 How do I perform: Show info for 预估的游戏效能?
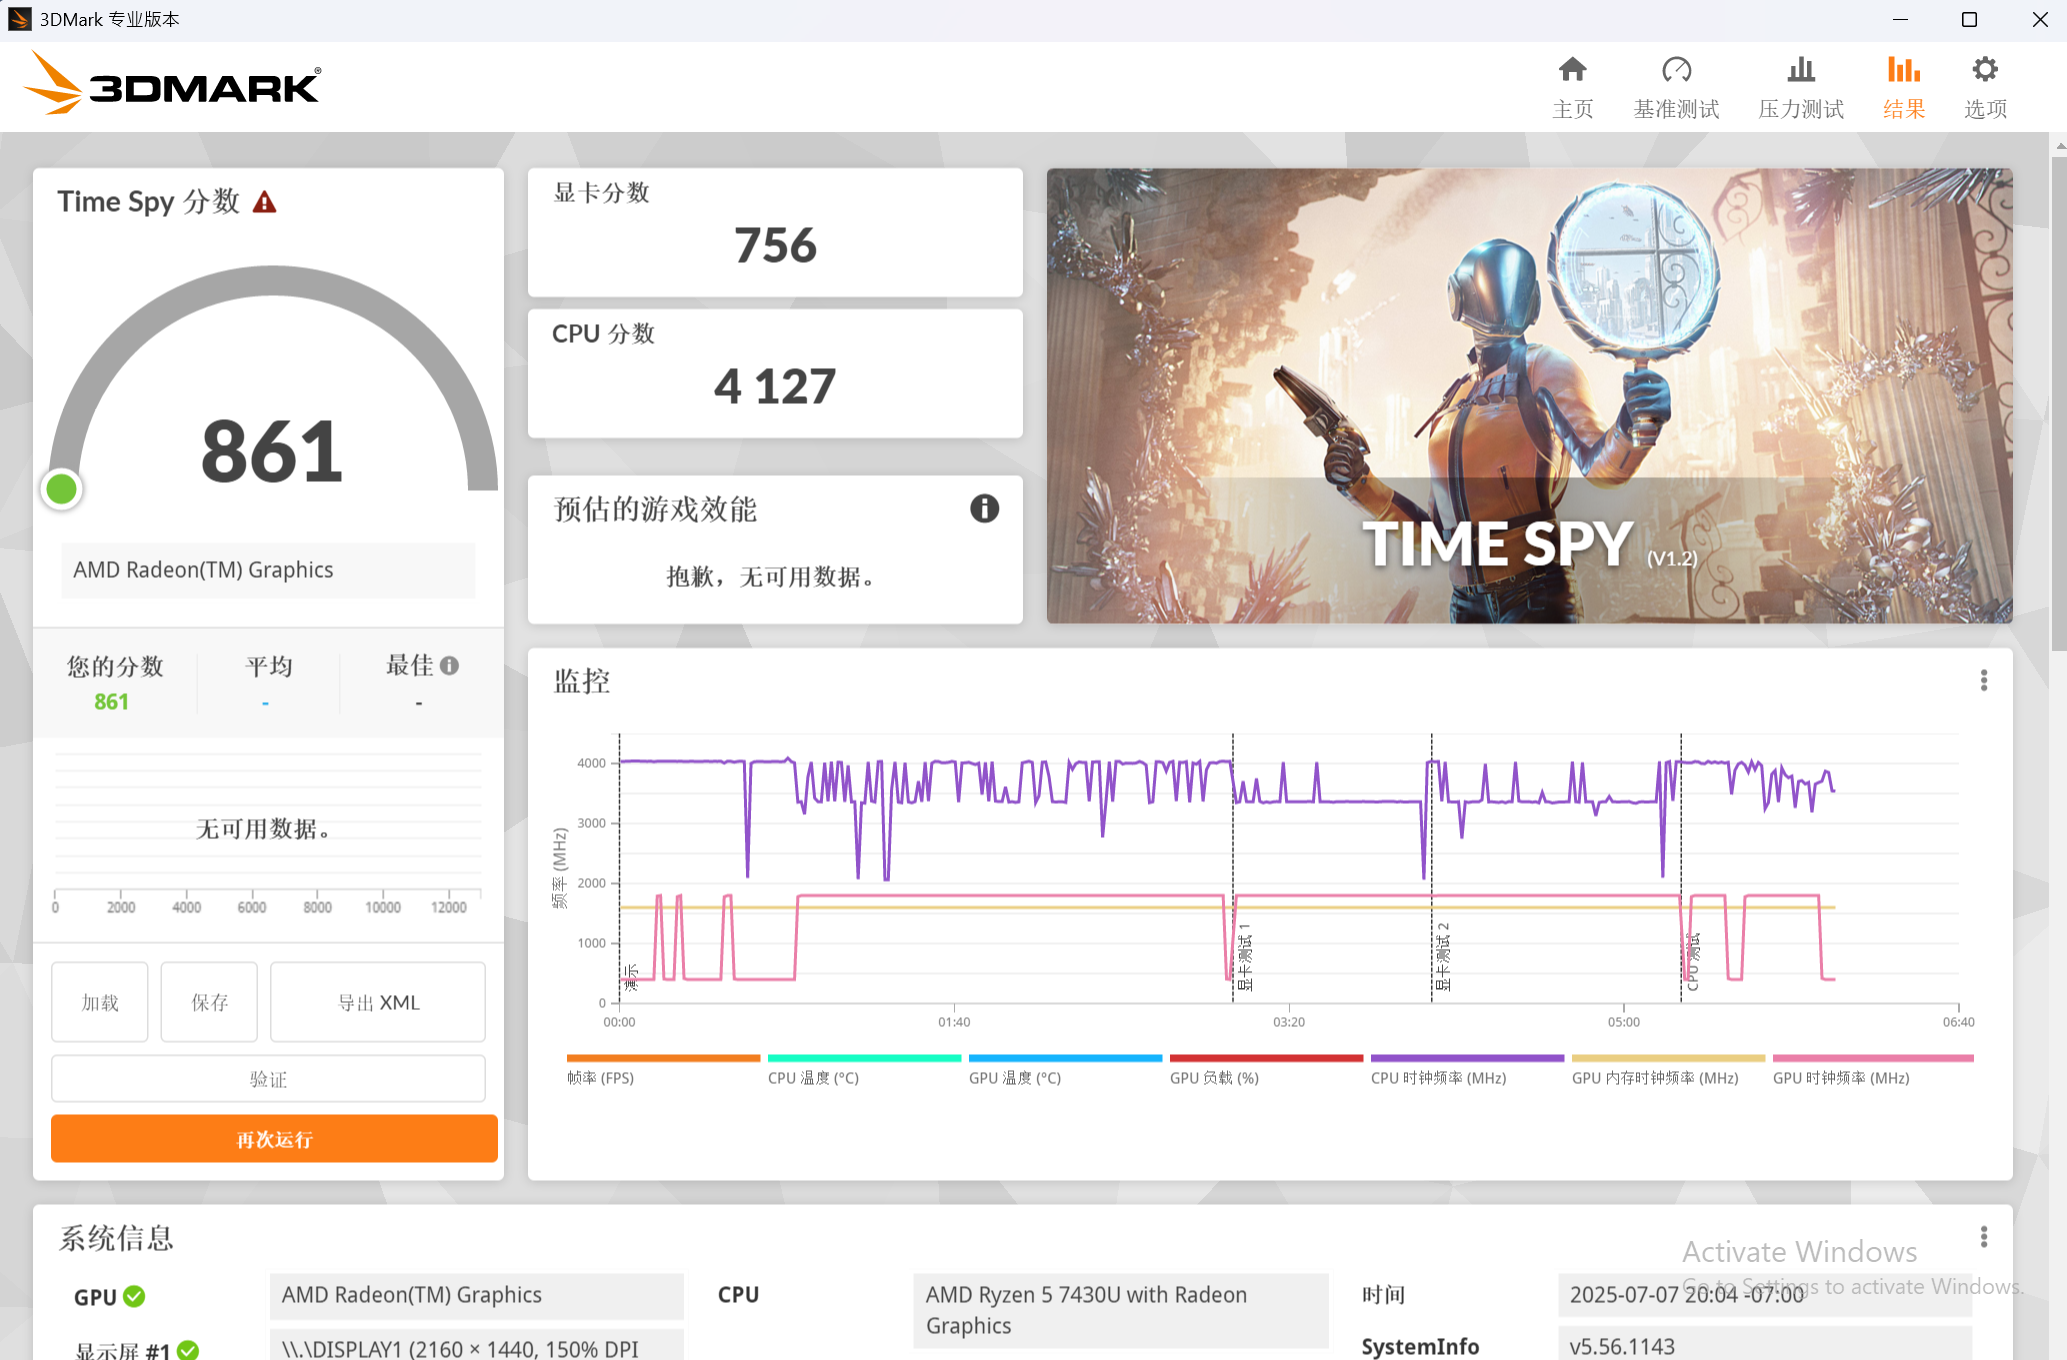(984, 509)
